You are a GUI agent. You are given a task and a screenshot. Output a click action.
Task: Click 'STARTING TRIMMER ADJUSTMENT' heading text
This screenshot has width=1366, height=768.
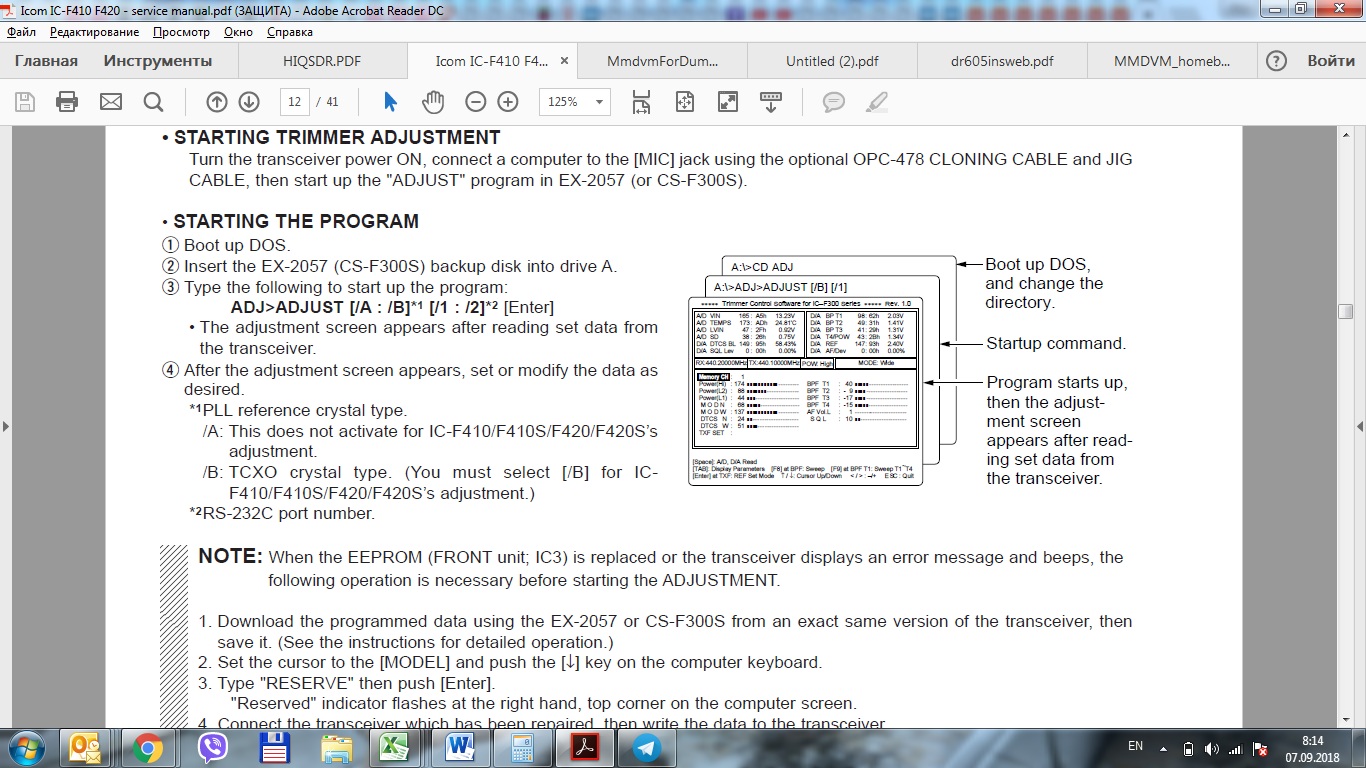337,137
